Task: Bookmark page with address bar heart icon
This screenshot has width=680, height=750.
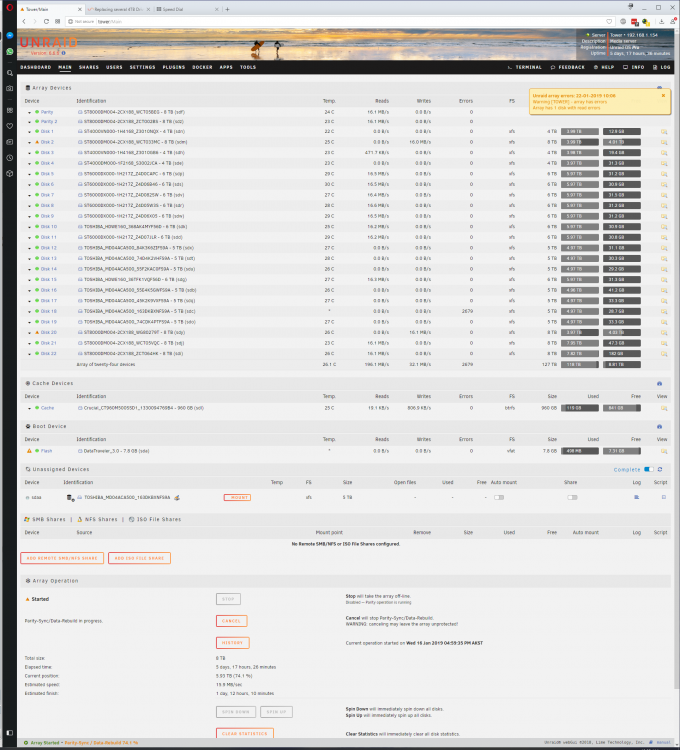Action: click(609, 22)
